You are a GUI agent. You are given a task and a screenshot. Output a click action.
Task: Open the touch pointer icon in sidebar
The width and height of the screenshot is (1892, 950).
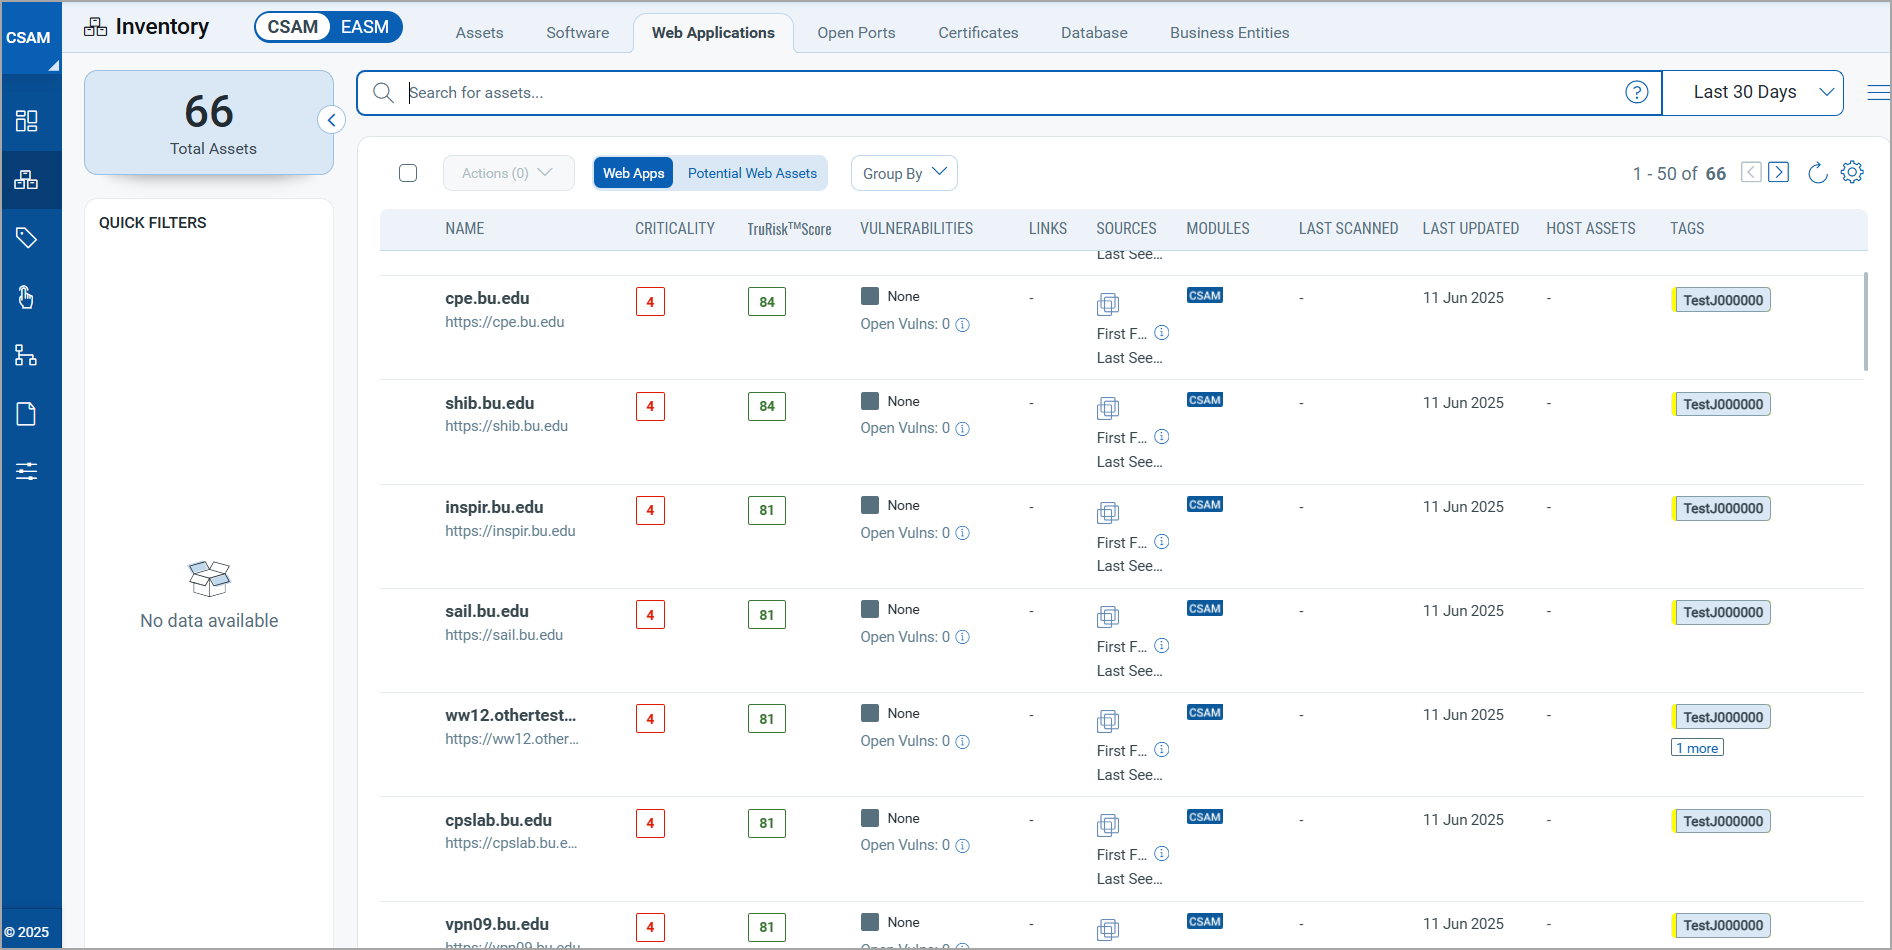pos(27,297)
